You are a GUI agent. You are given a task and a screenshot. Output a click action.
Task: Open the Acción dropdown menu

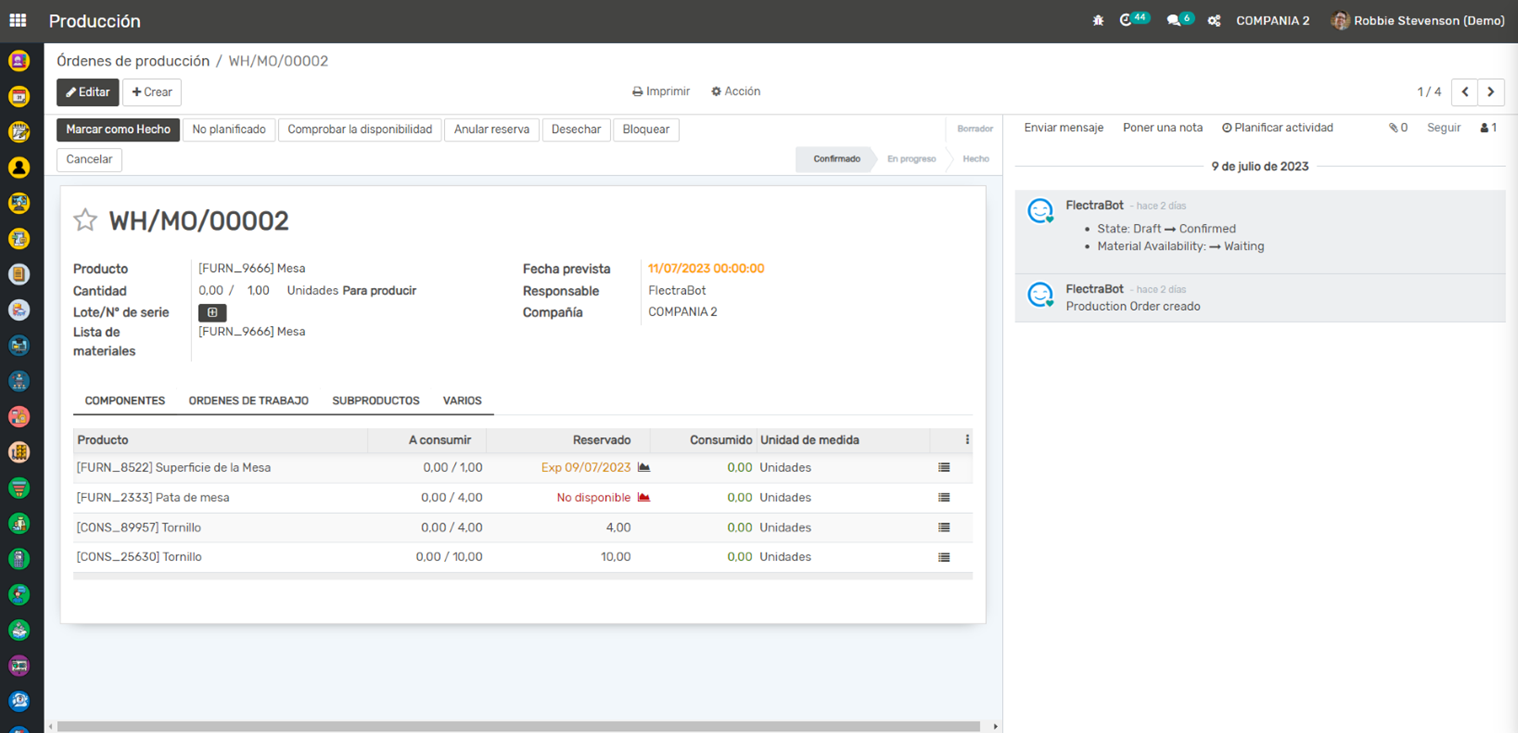tap(736, 91)
